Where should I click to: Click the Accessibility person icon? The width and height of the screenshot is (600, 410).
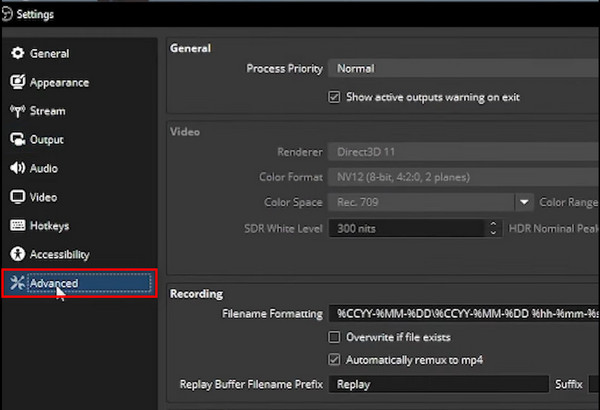coord(17,254)
